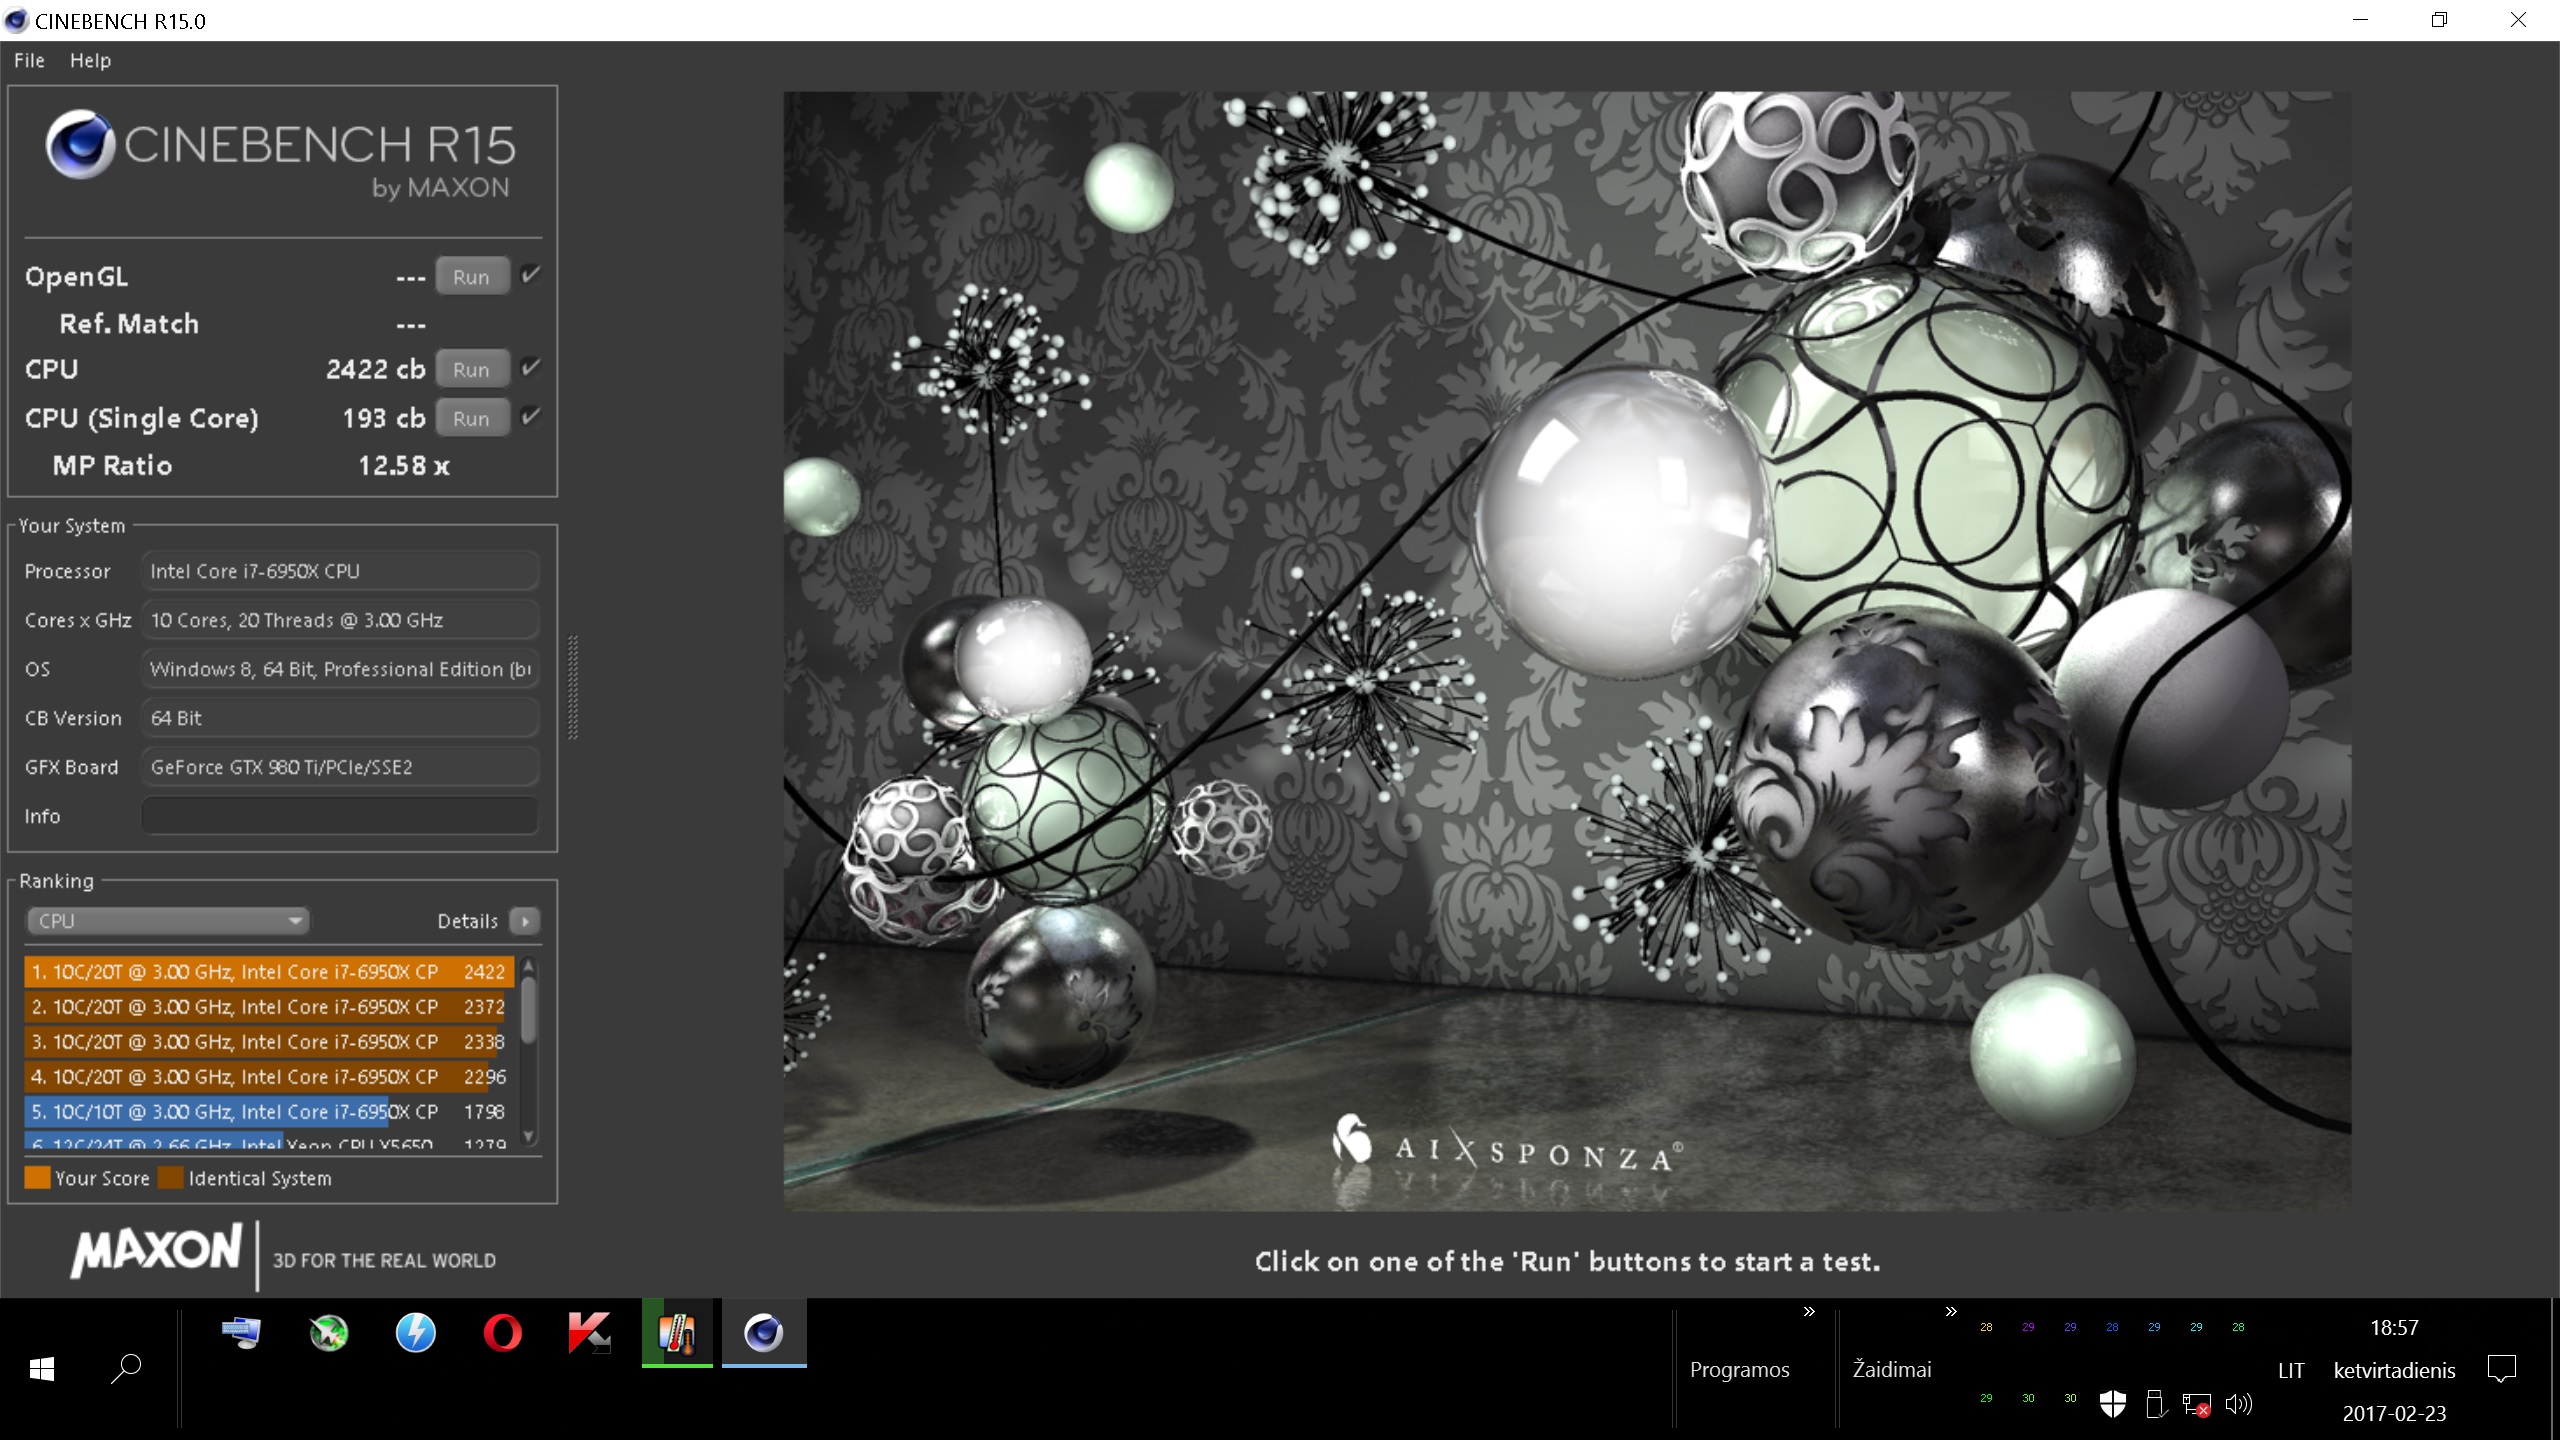Screen dimensions: 2560x1440
Task: Open Windows Defender shield tray icon
Action: click(2113, 1404)
